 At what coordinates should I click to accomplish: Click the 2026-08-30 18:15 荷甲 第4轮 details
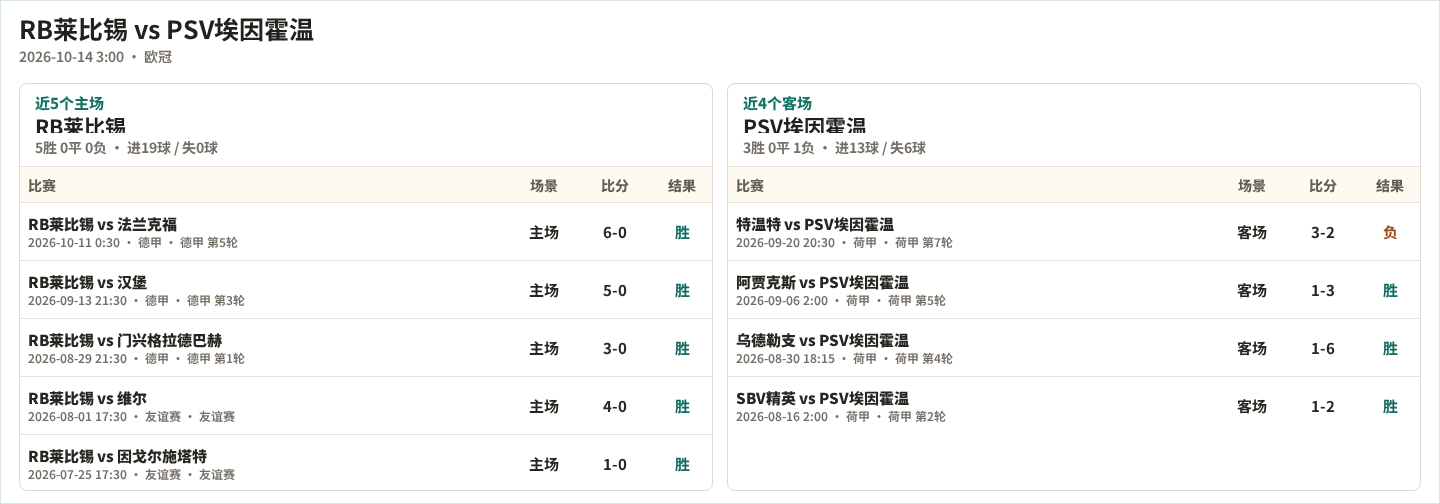[844, 359]
